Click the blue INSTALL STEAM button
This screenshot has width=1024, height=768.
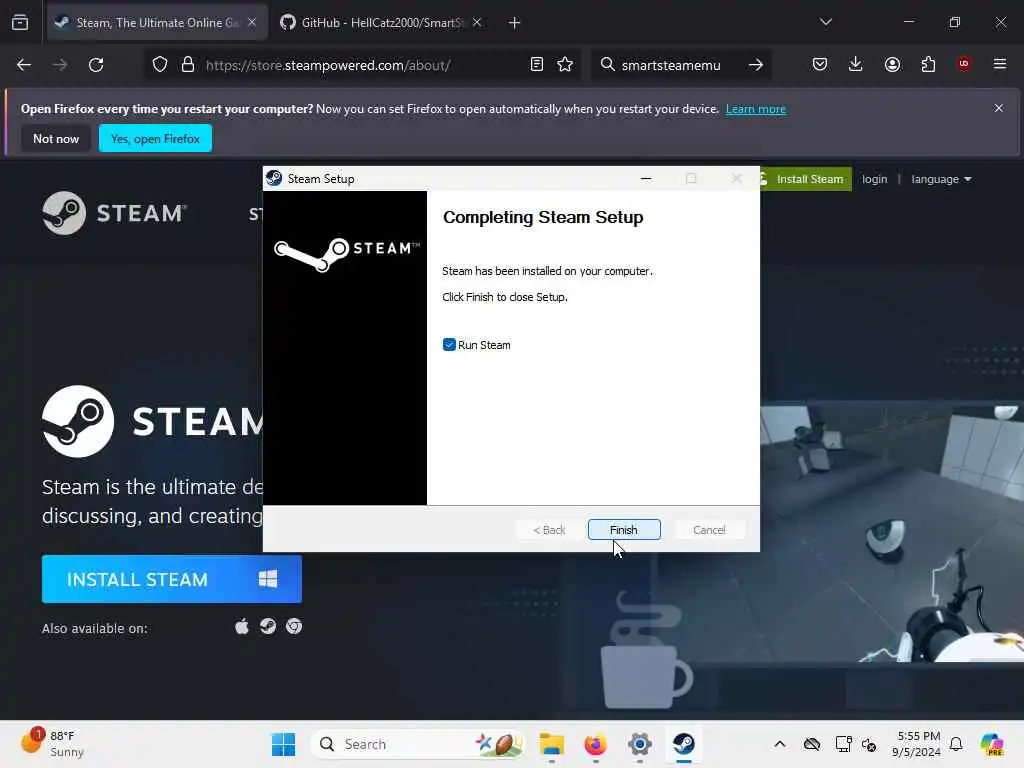pyautogui.click(x=172, y=579)
